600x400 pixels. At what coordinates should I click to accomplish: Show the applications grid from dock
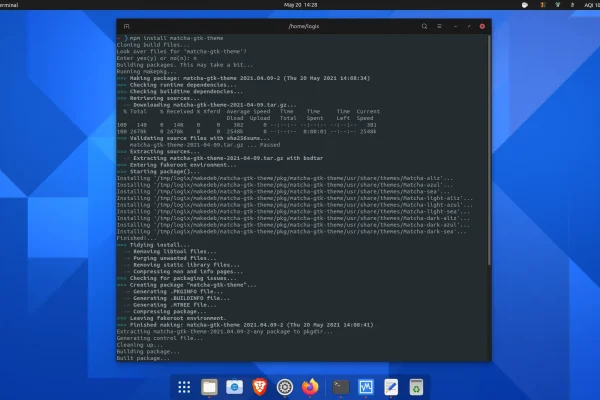184,387
